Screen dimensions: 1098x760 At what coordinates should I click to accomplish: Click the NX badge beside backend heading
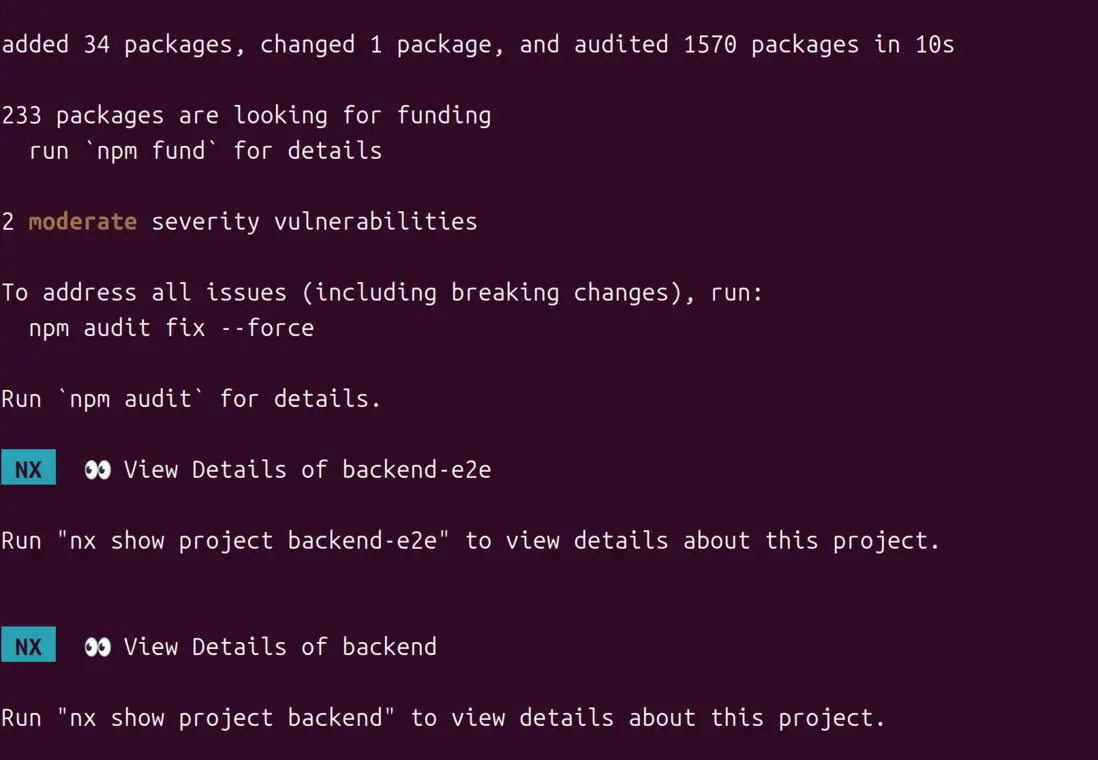click(28, 646)
